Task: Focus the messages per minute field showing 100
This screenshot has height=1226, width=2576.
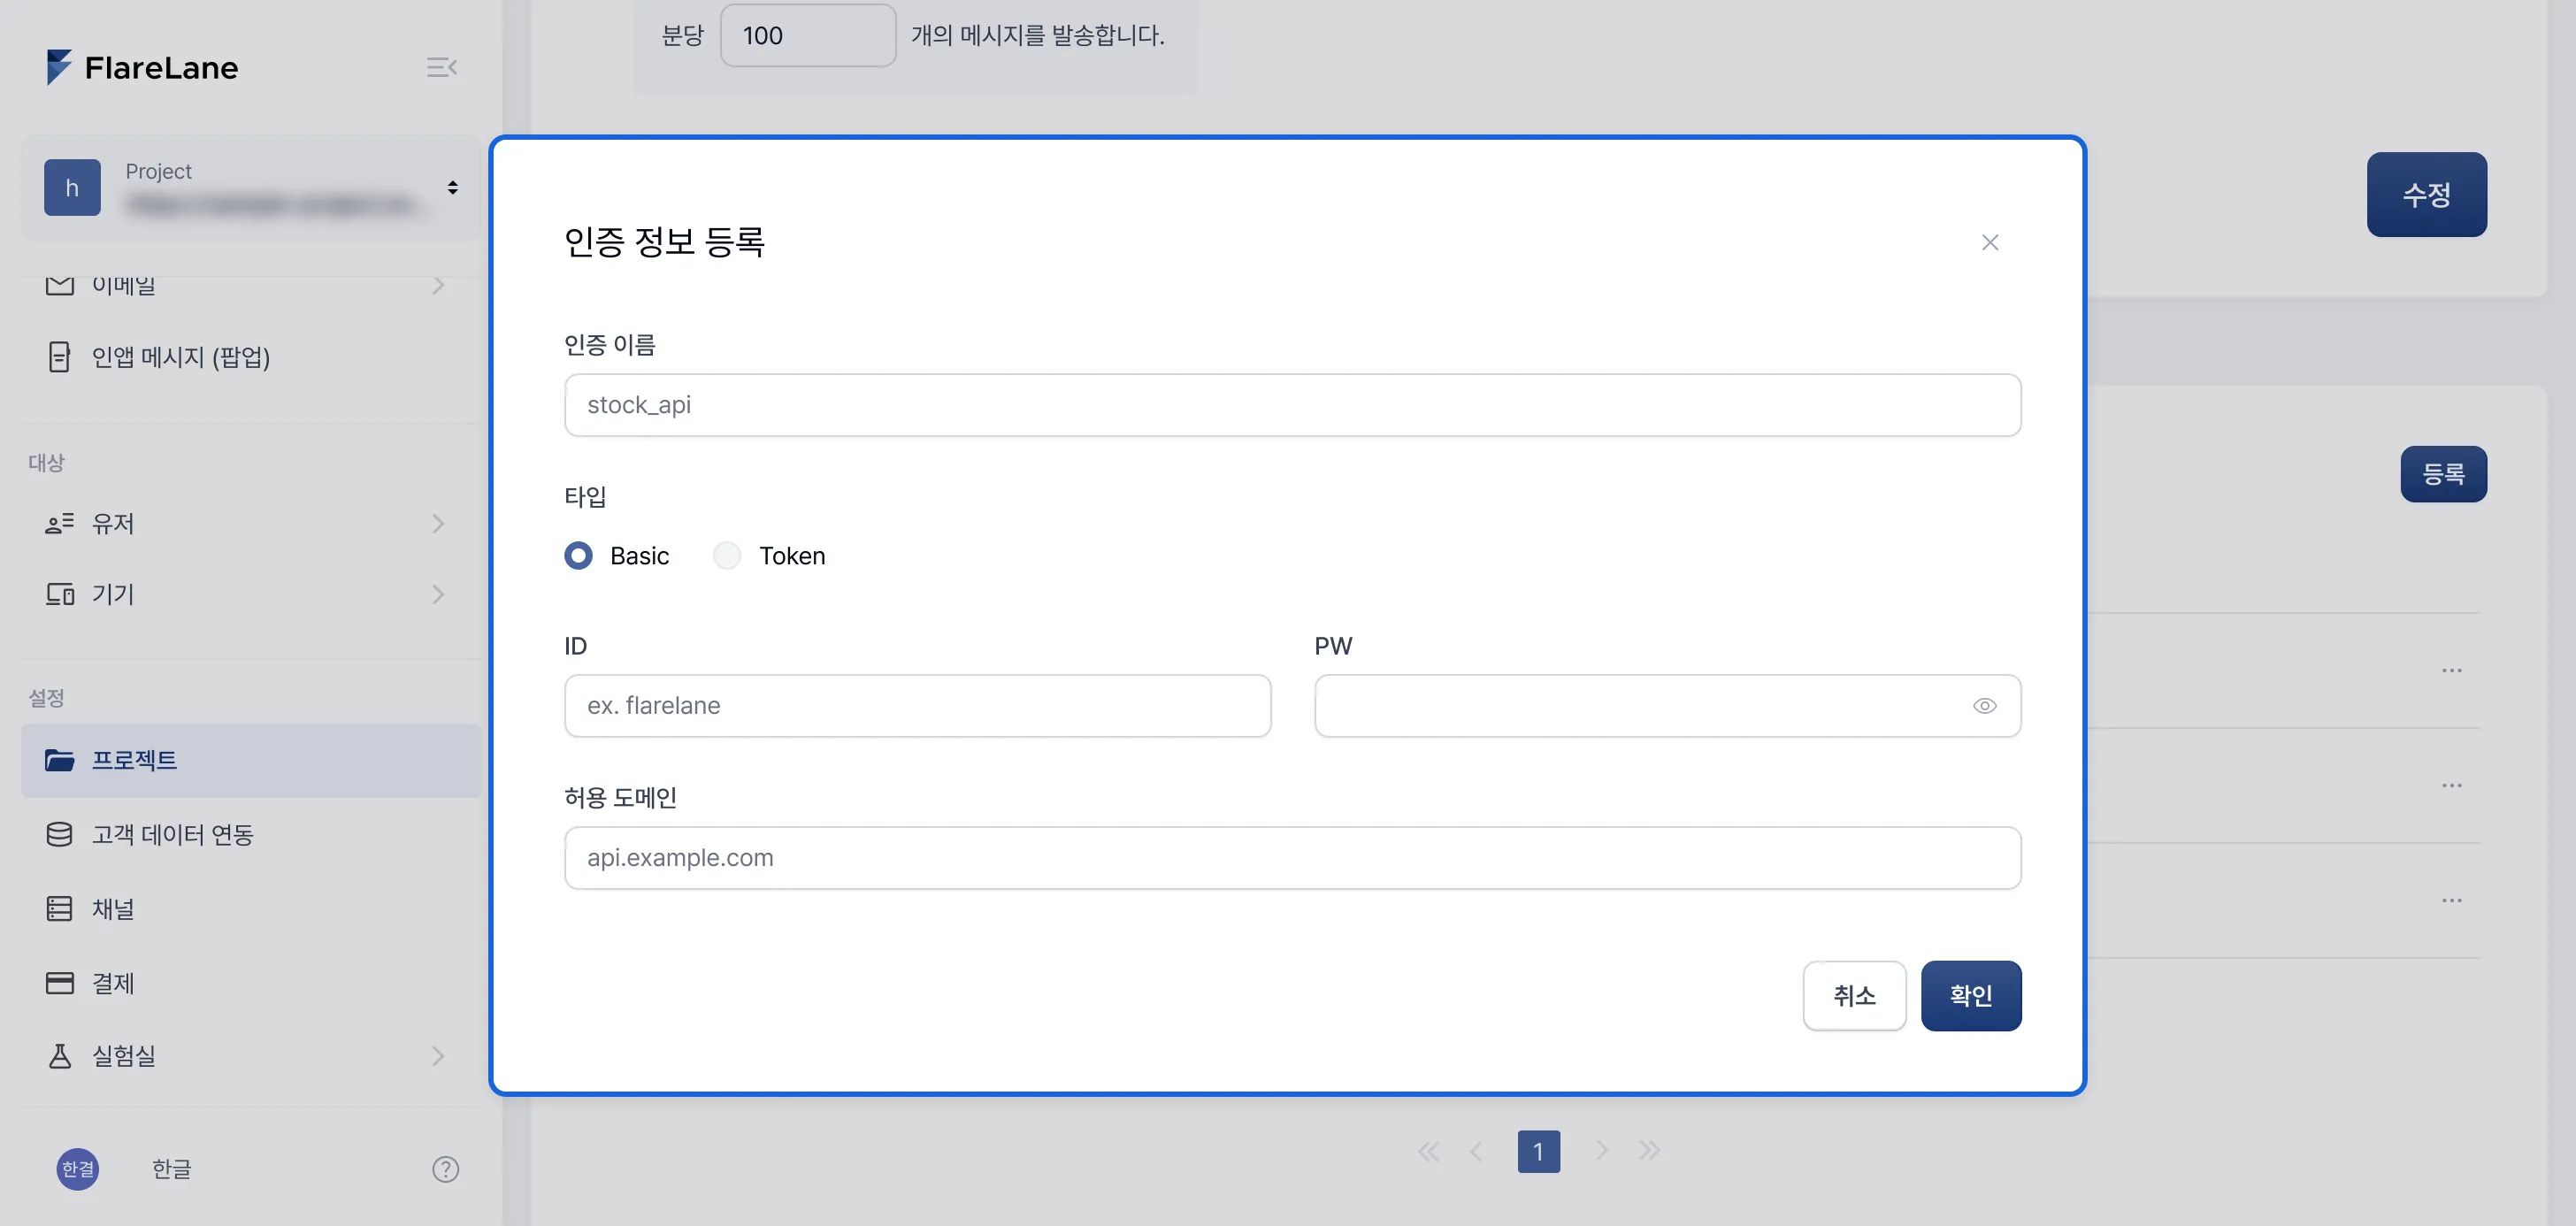Action: coord(808,36)
